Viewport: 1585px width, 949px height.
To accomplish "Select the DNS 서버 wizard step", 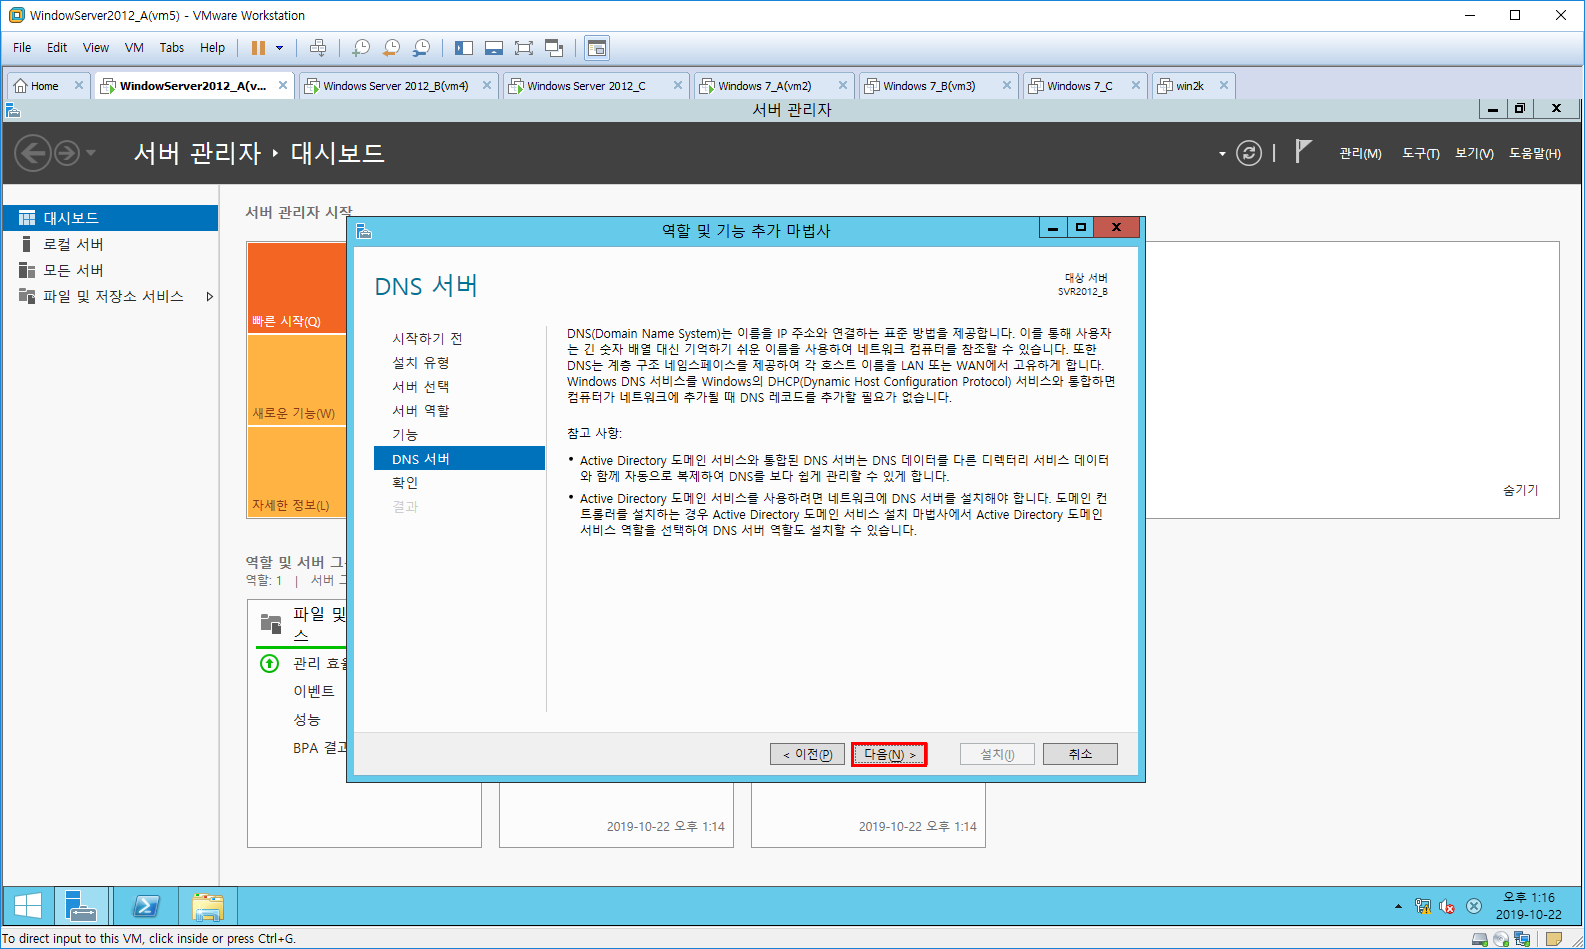I will 459,458.
